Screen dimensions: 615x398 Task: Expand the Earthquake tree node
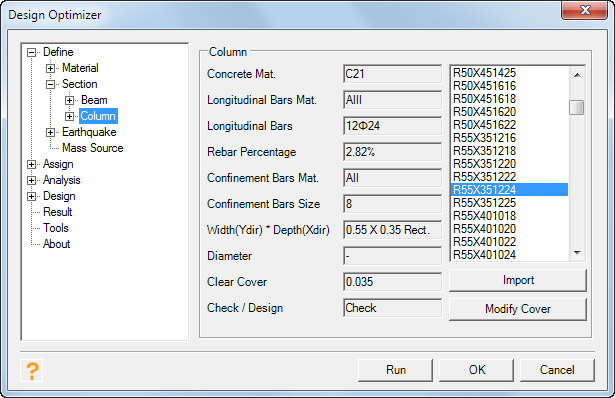tap(51, 133)
